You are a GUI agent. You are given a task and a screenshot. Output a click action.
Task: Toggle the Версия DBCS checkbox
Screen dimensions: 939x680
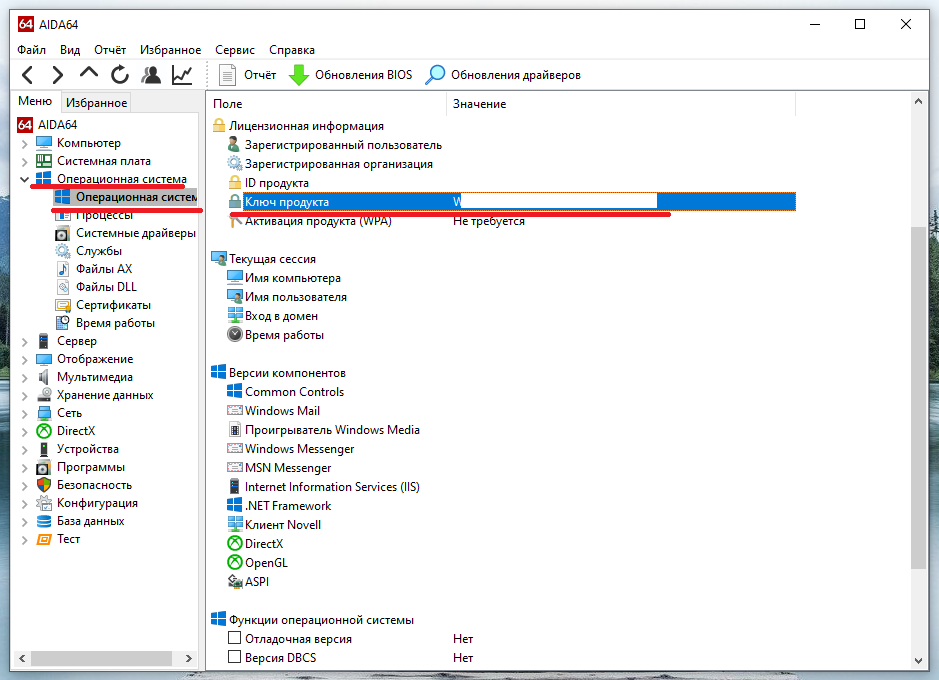(235, 657)
